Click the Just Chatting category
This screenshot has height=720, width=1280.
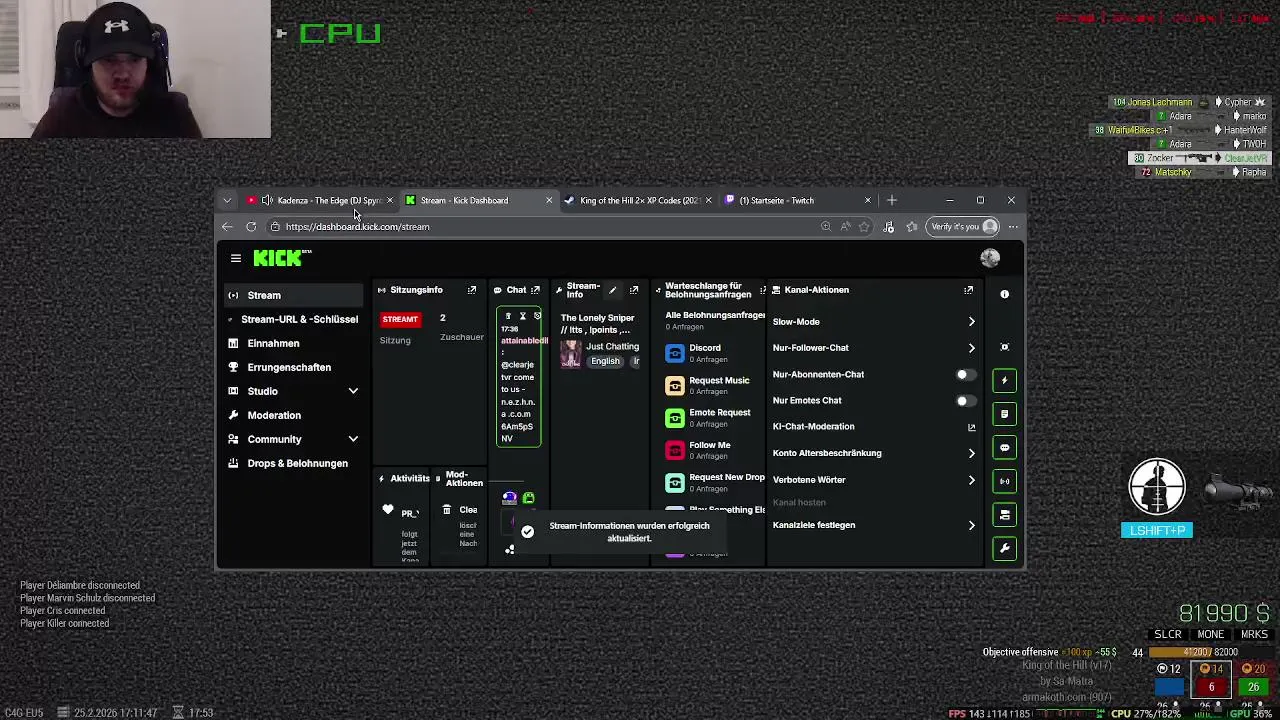pos(612,347)
